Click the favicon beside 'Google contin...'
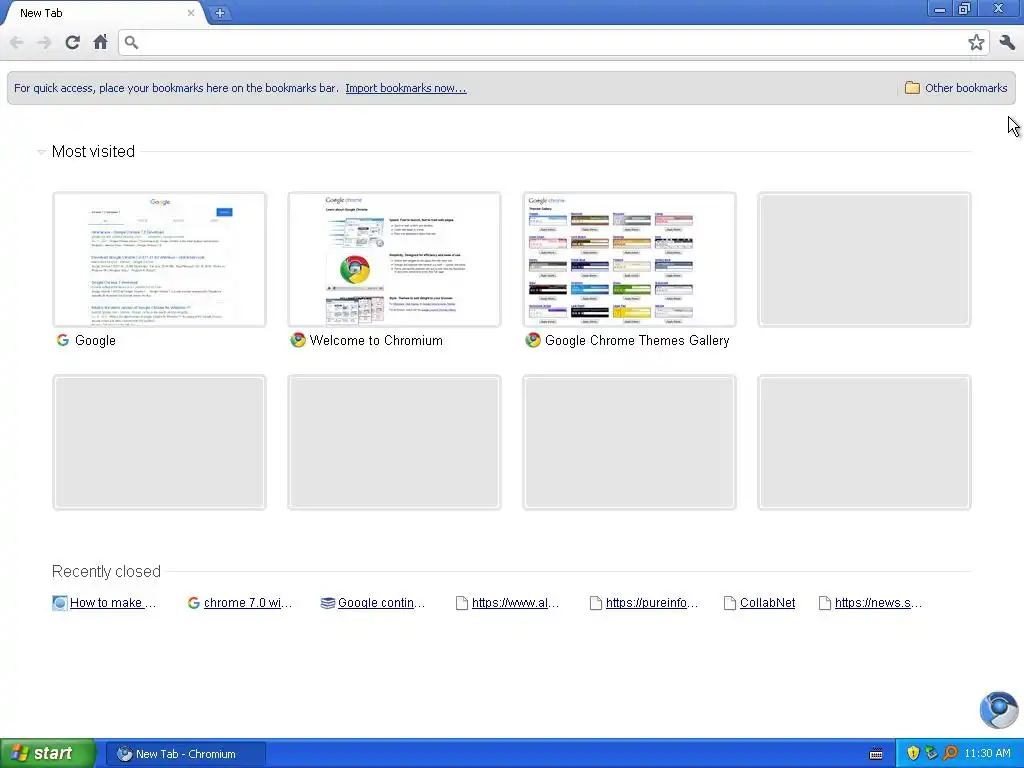Viewport: 1024px width, 768px height. tap(328, 603)
